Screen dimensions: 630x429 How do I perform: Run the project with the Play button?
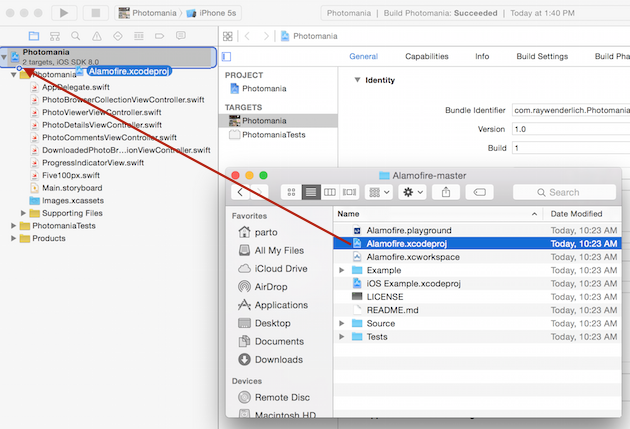[x=64, y=13]
